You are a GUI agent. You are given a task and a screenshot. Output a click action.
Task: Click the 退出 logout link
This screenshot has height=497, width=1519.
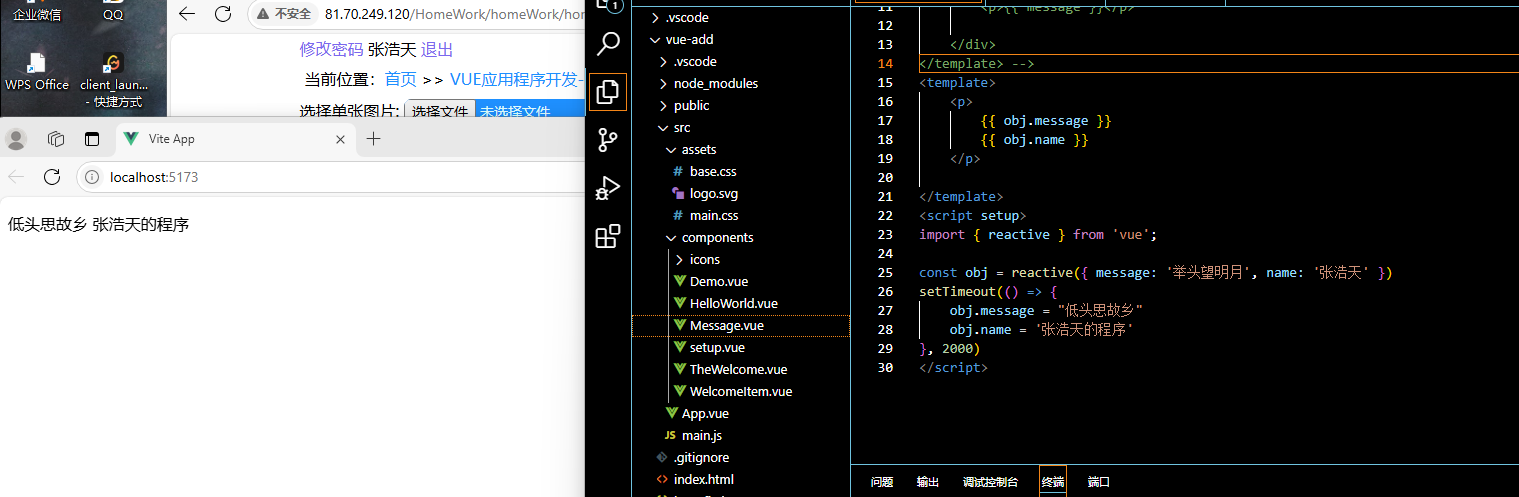point(437,50)
